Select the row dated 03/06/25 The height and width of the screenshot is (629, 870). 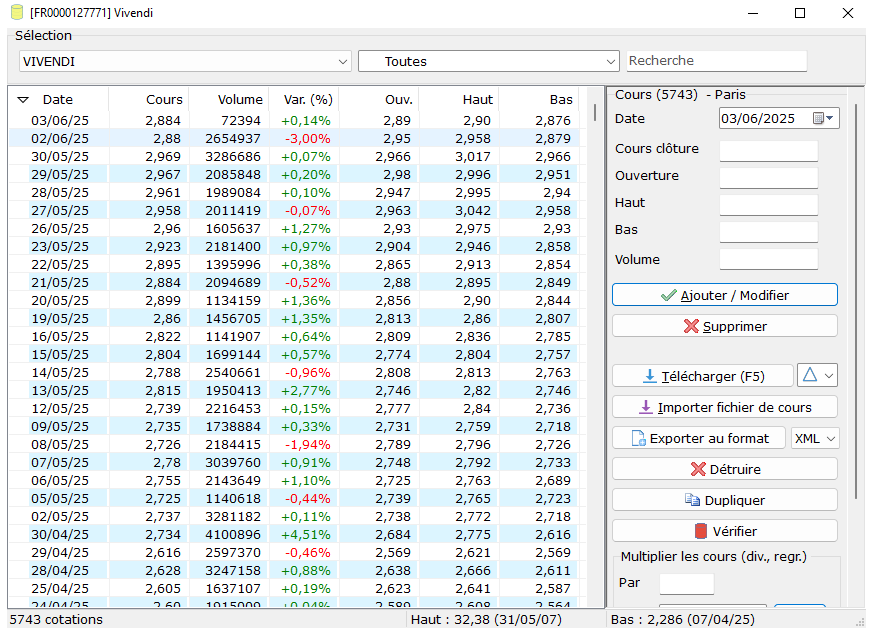click(x=294, y=120)
